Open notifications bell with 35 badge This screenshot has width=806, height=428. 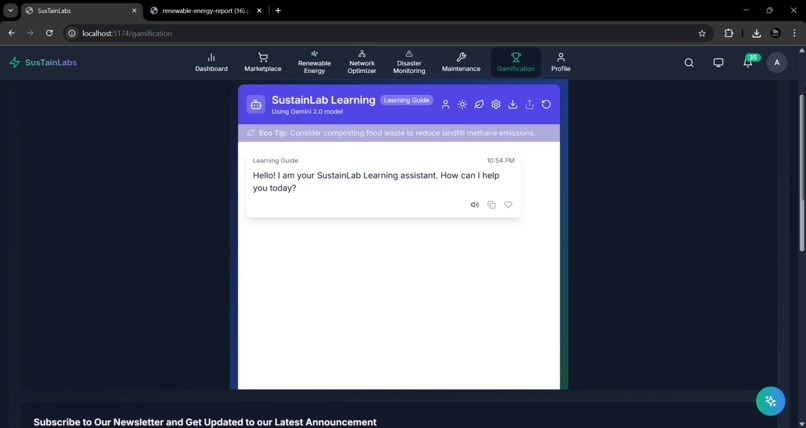pos(748,62)
